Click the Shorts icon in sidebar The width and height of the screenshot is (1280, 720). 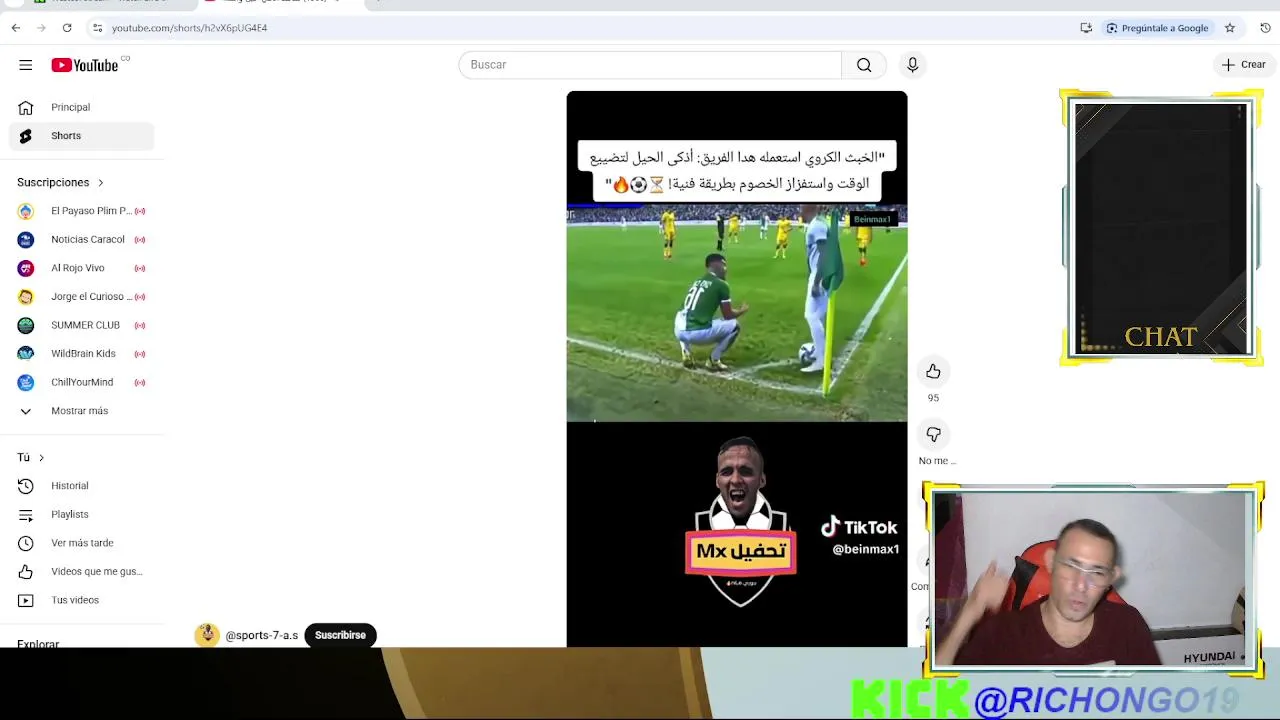pyautogui.click(x=26, y=136)
